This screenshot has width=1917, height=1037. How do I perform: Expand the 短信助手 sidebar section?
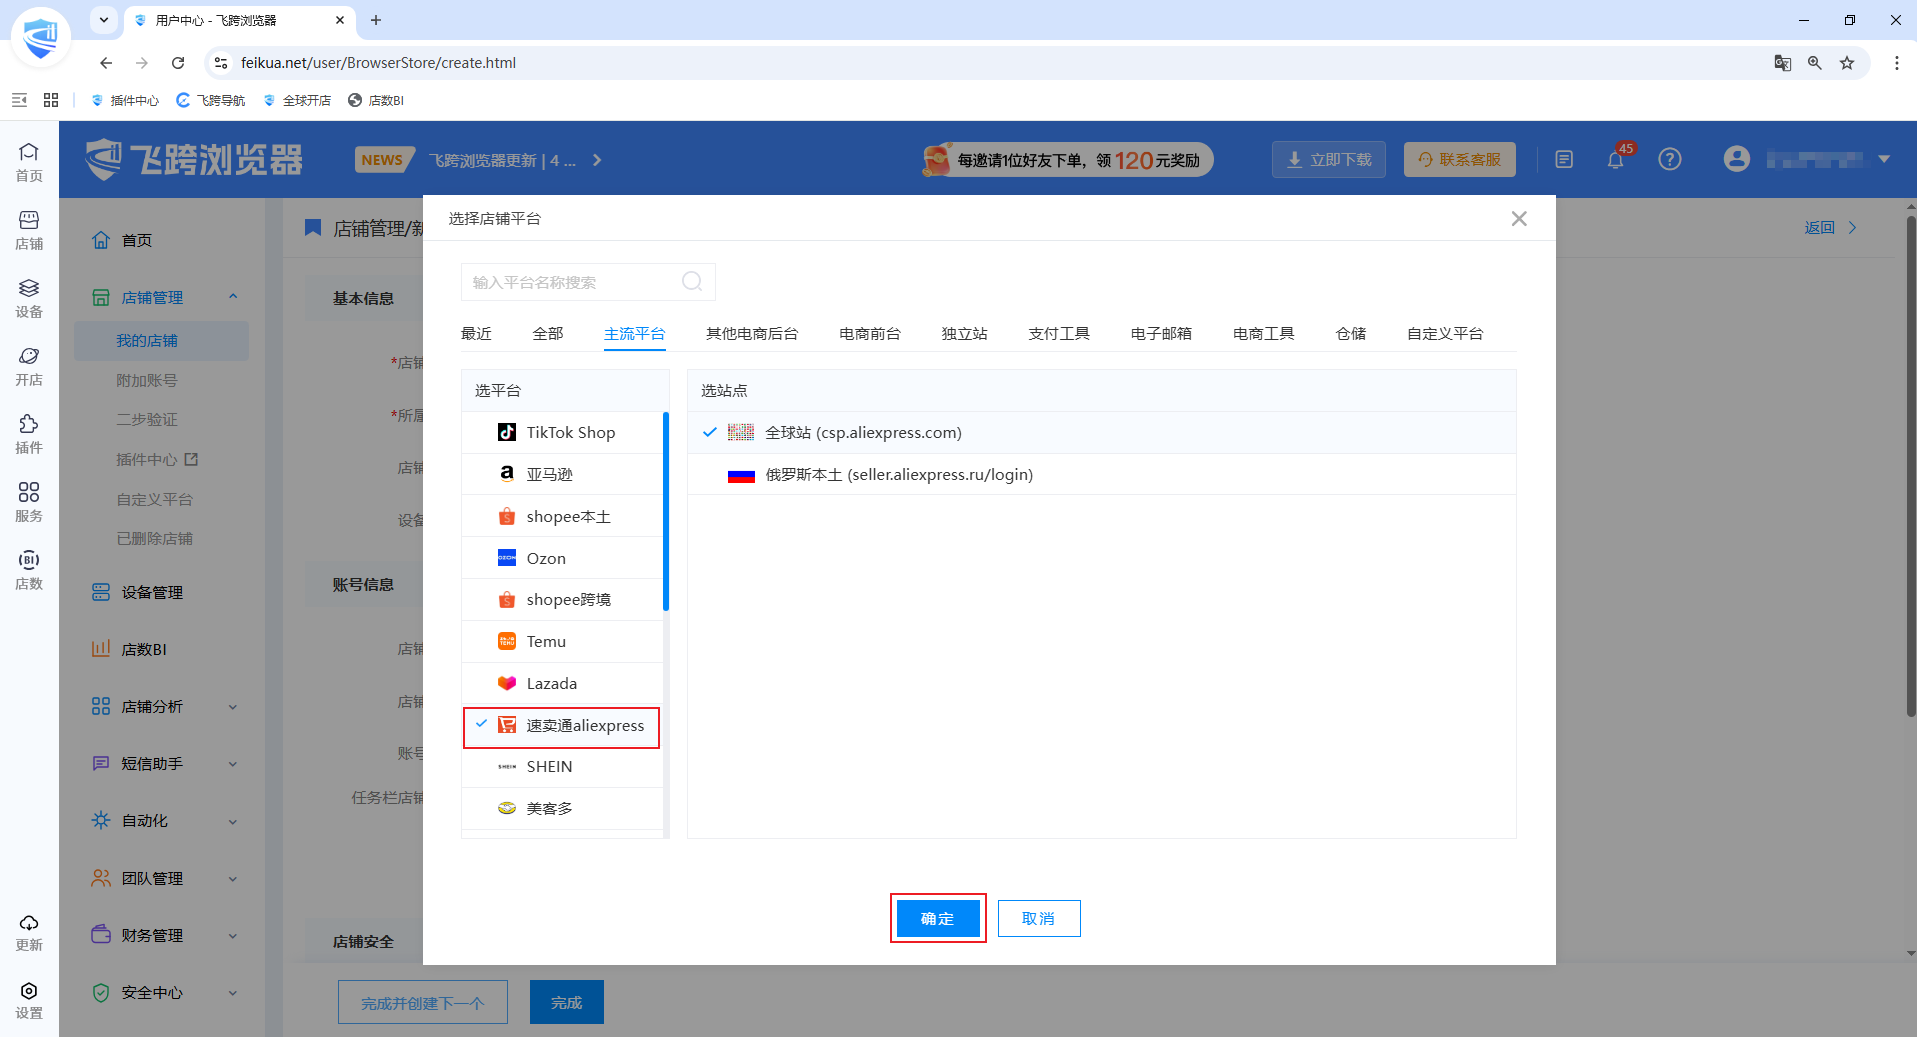pyautogui.click(x=233, y=764)
